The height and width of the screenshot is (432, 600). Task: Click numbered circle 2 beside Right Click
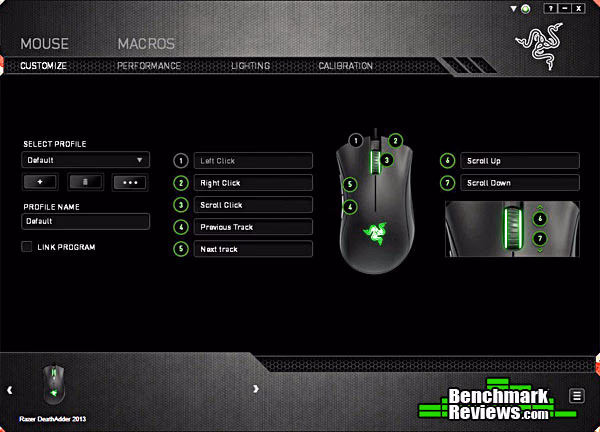pyautogui.click(x=181, y=183)
